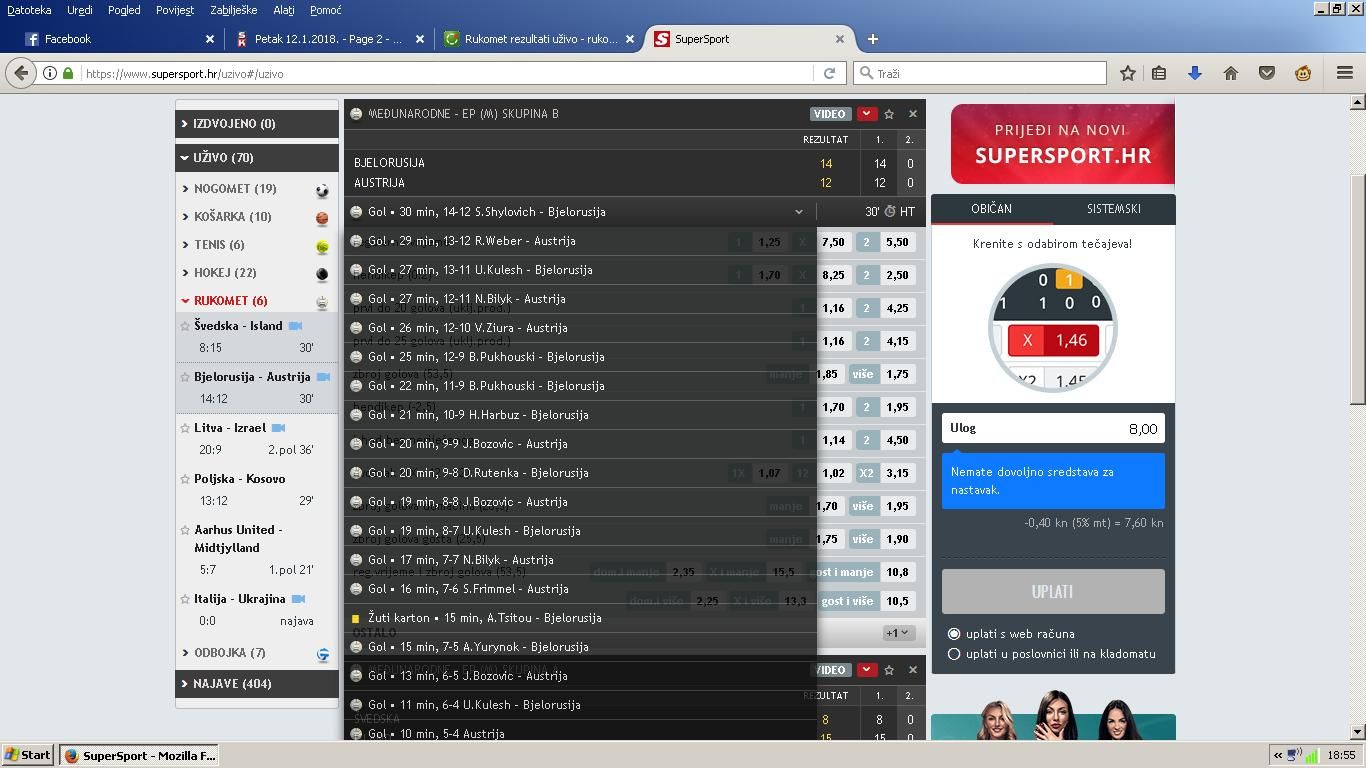The width and height of the screenshot is (1366, 768).
Task: Click the SuperSport - Mozilla taskbar item
Action: click(139, 755)
